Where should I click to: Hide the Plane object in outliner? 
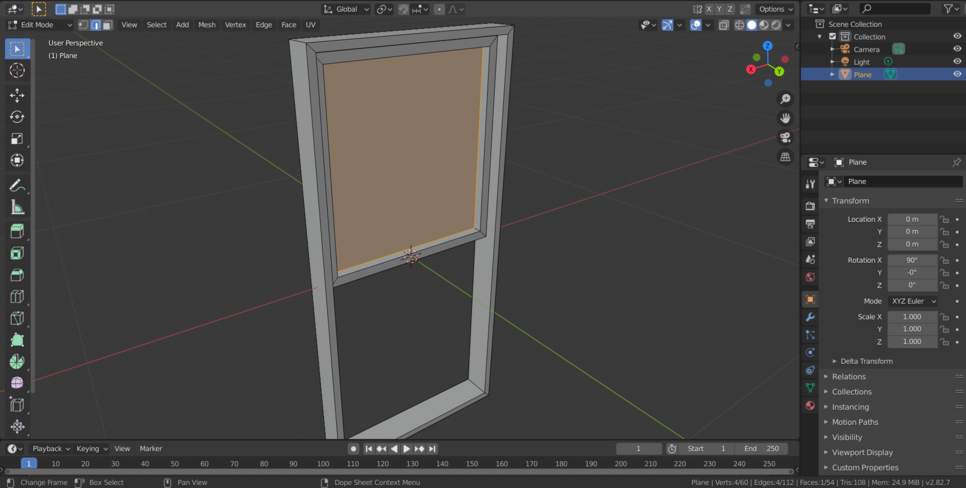tap(957, 74)
